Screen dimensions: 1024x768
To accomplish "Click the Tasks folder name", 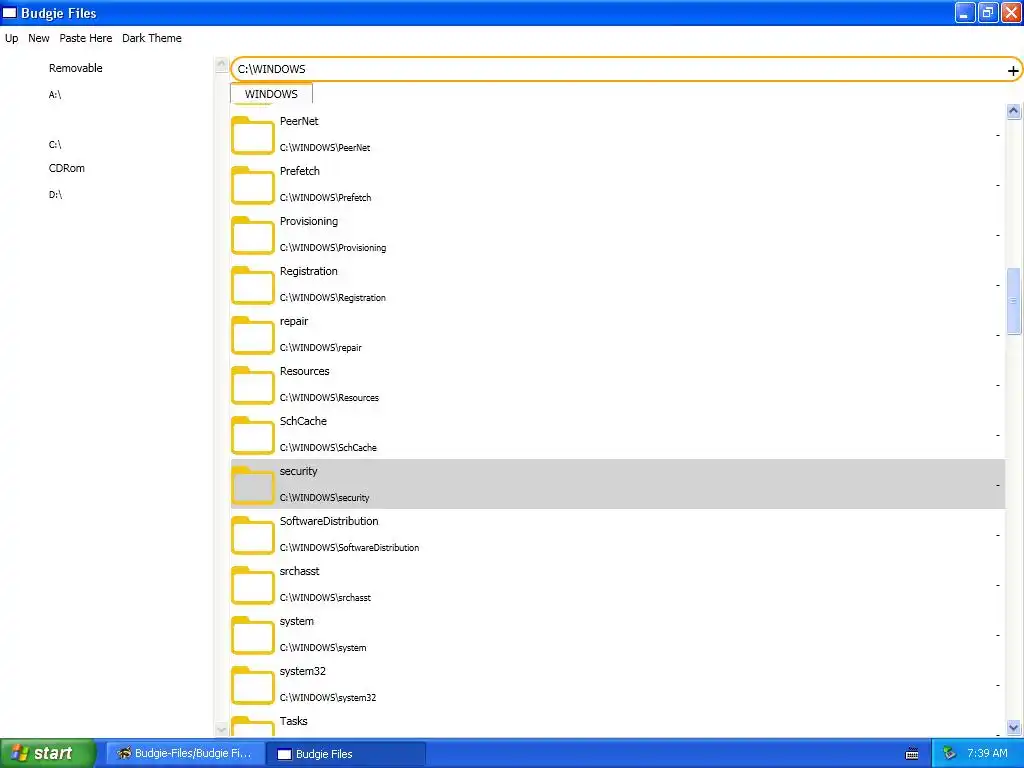I will (293, 721).
